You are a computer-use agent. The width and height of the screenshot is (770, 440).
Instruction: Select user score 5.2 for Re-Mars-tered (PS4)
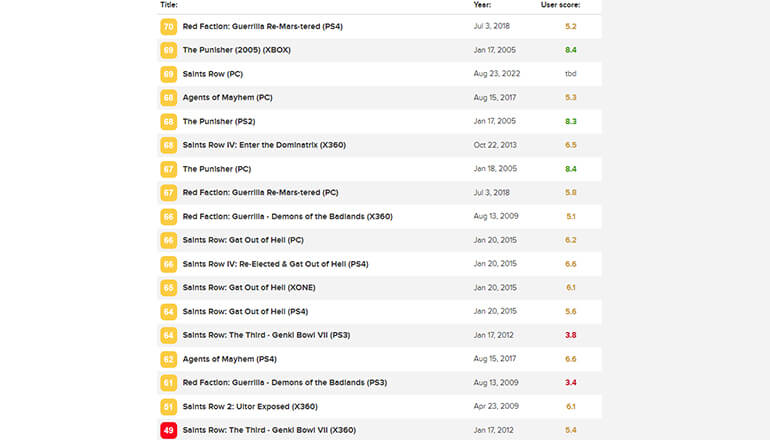click(x=571, y=27)
